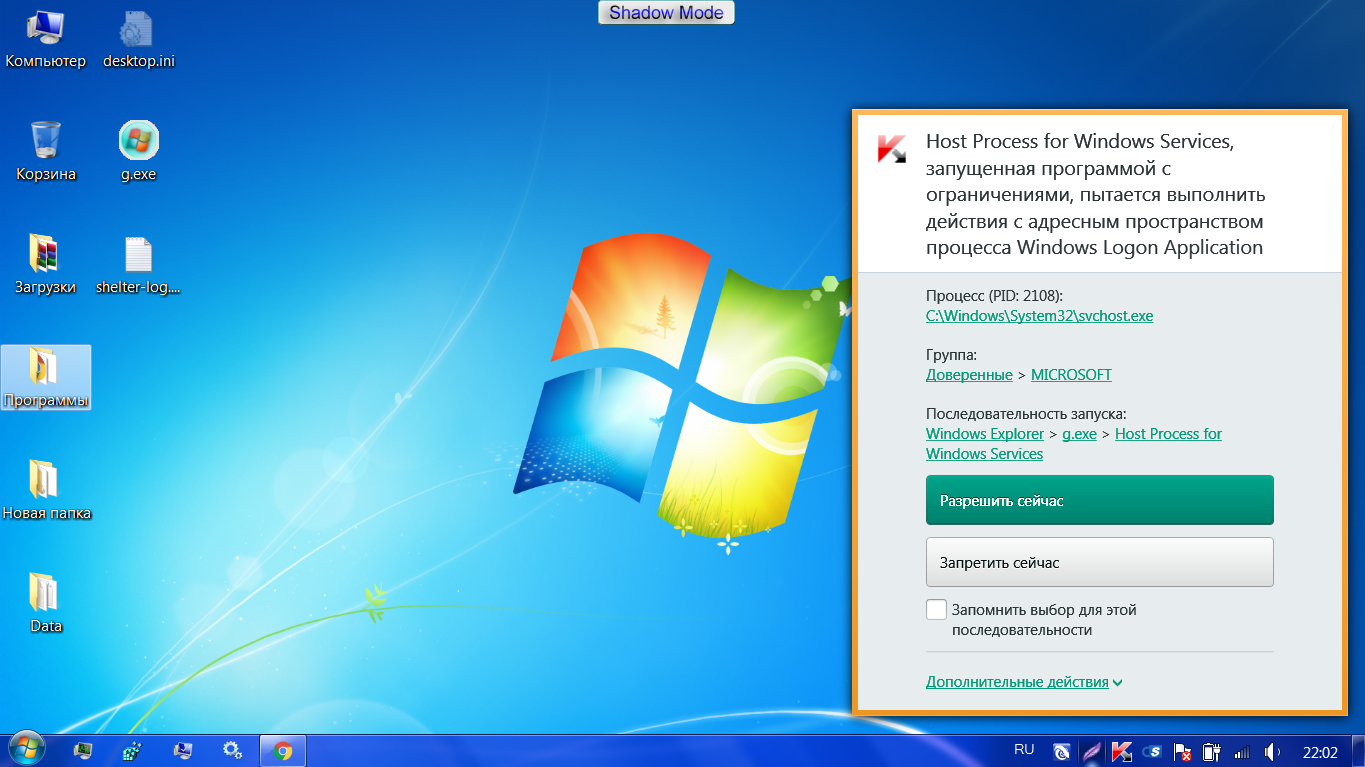Open the Chrome browser in taskbar
Image resolution: width=1365 pixels, height=767 pixels.
tap(282, 750)
